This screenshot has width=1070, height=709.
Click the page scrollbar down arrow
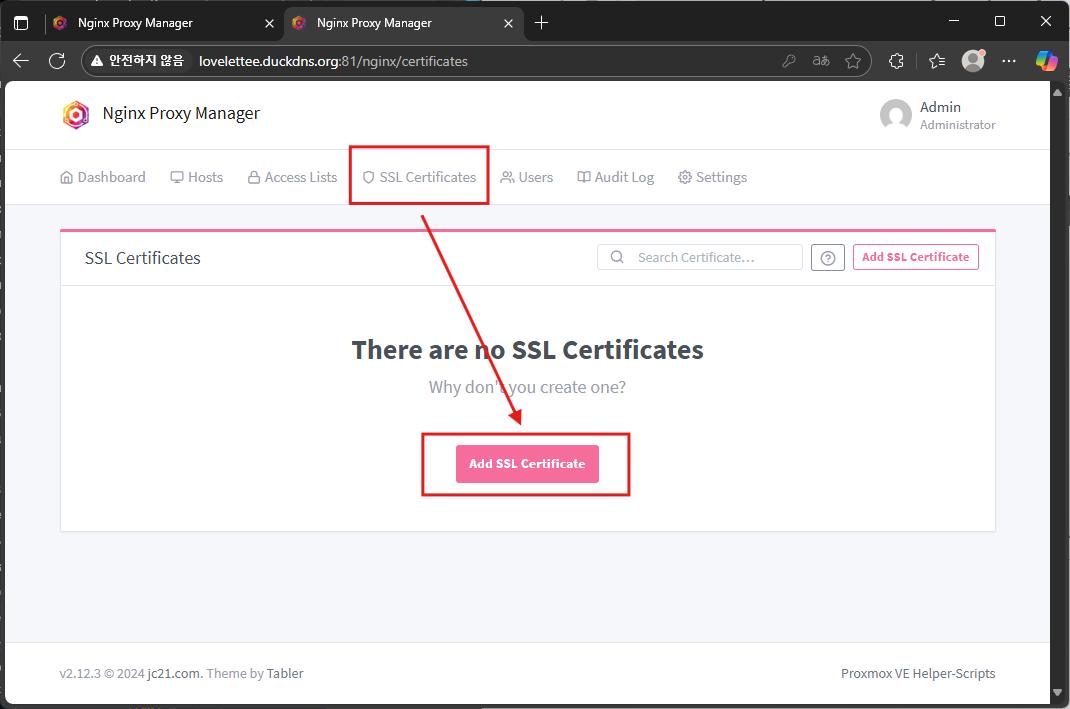coord(1058,693)
